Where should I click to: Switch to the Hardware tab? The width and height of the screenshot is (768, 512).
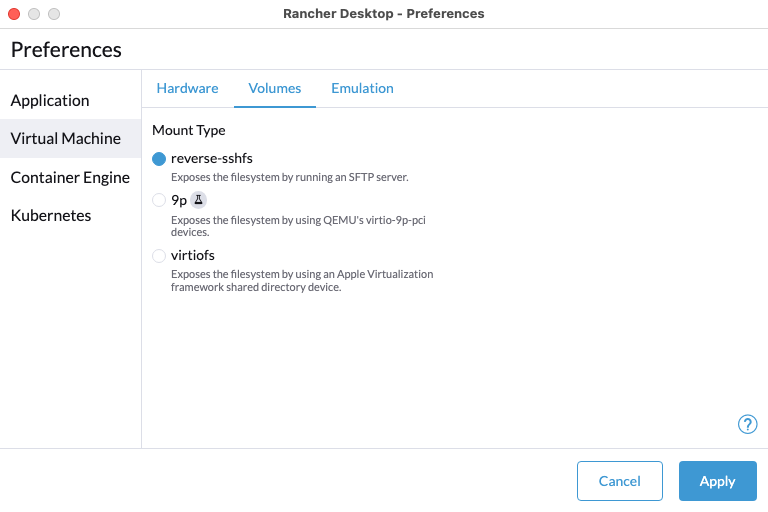point(187,88)
